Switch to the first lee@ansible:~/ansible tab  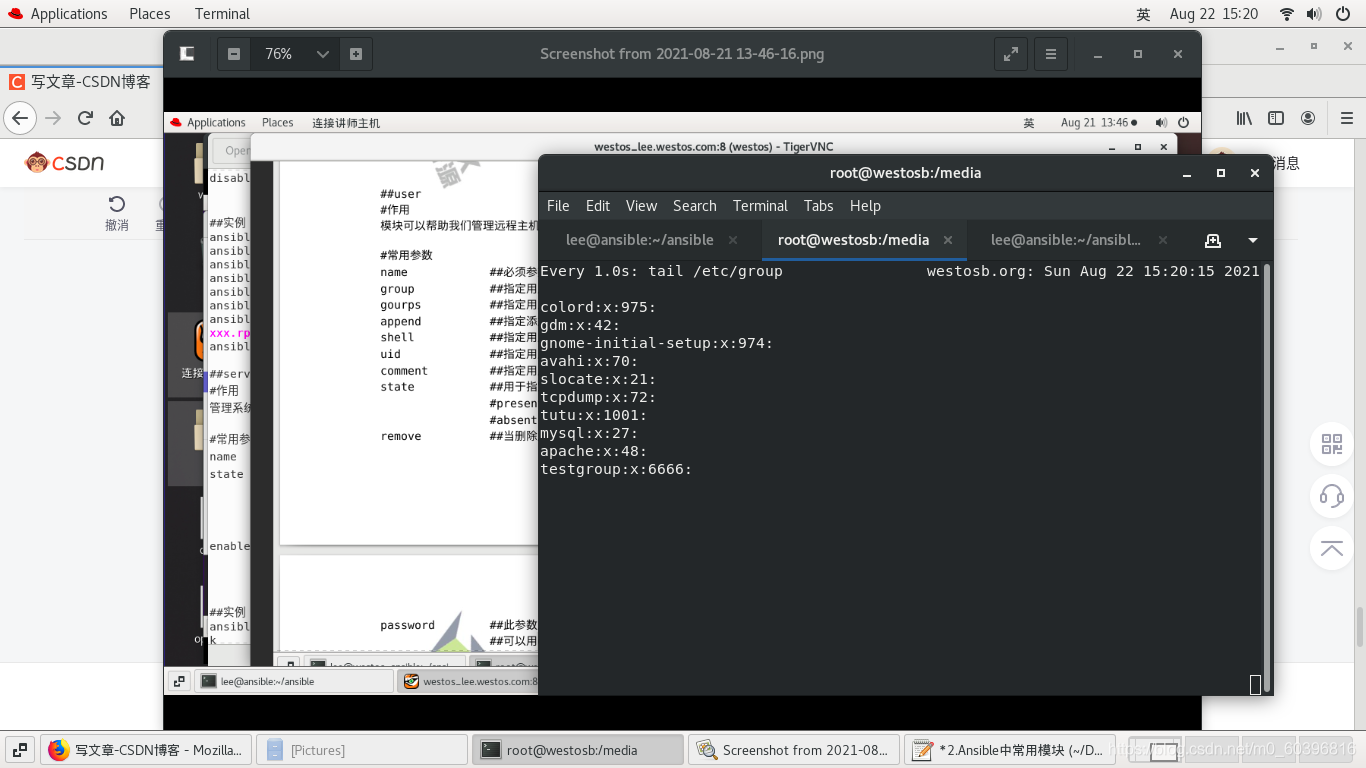tap(640, 240)
